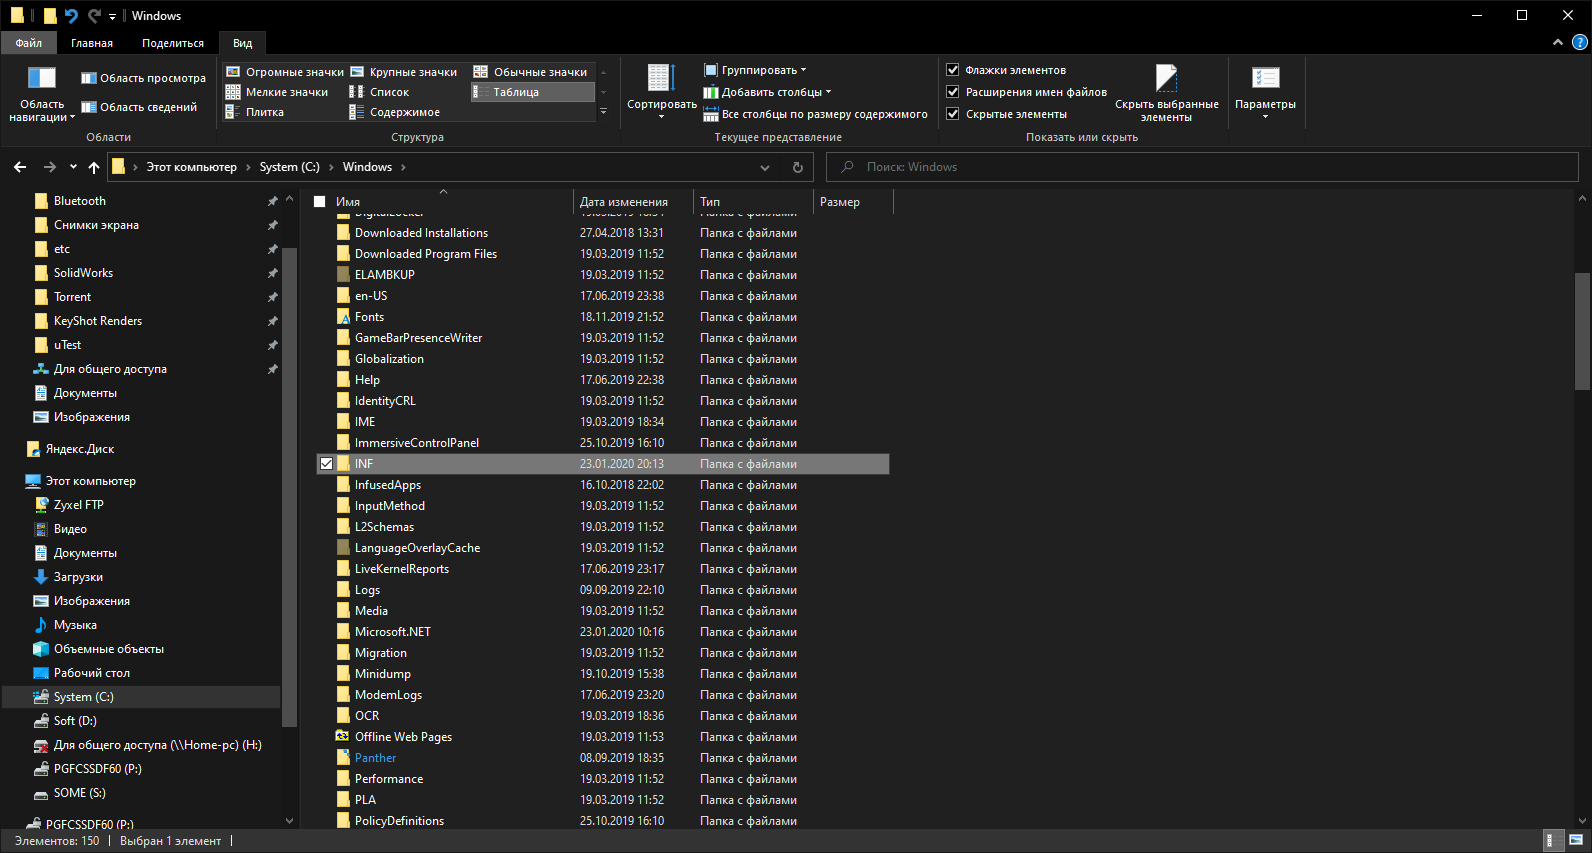Open Quick Access Toolbar customize dropdown

click(112, 16)
